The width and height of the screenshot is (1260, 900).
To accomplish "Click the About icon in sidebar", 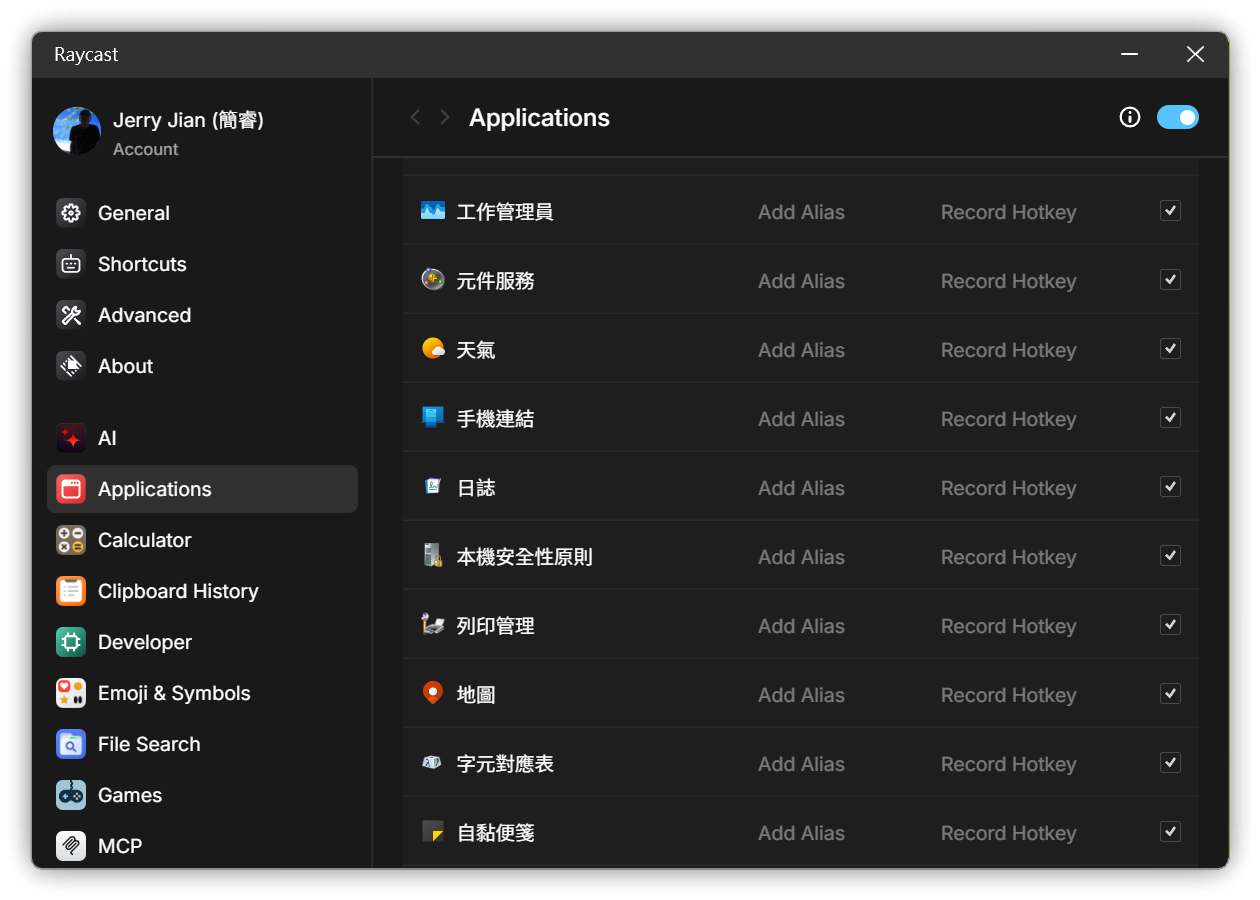I will [x=71, y=366].
